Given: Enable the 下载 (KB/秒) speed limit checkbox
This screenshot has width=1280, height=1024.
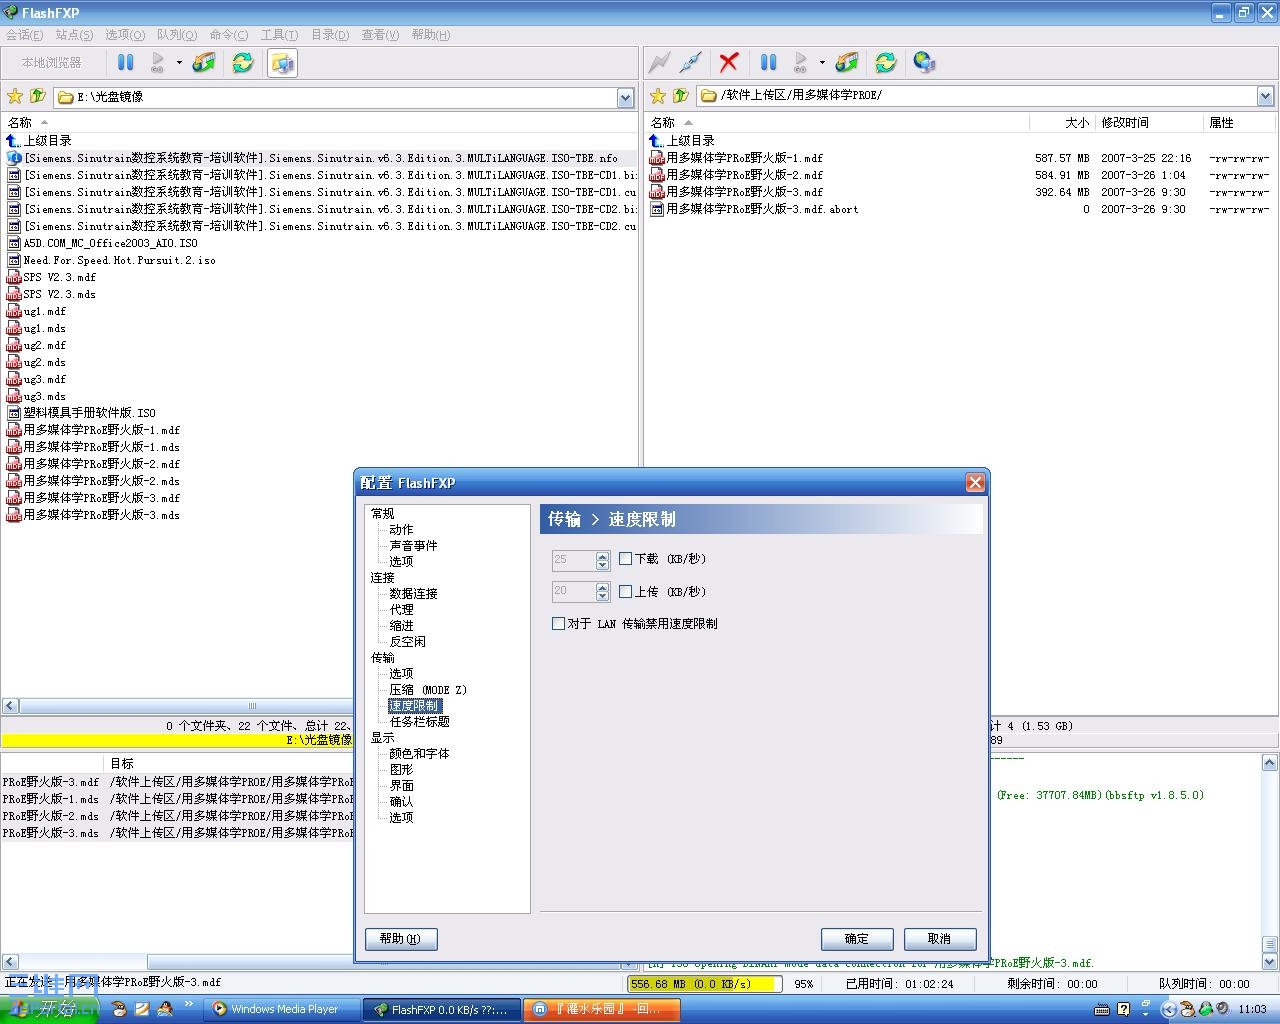Looking at the screenshot, I should tap(626, 559).
